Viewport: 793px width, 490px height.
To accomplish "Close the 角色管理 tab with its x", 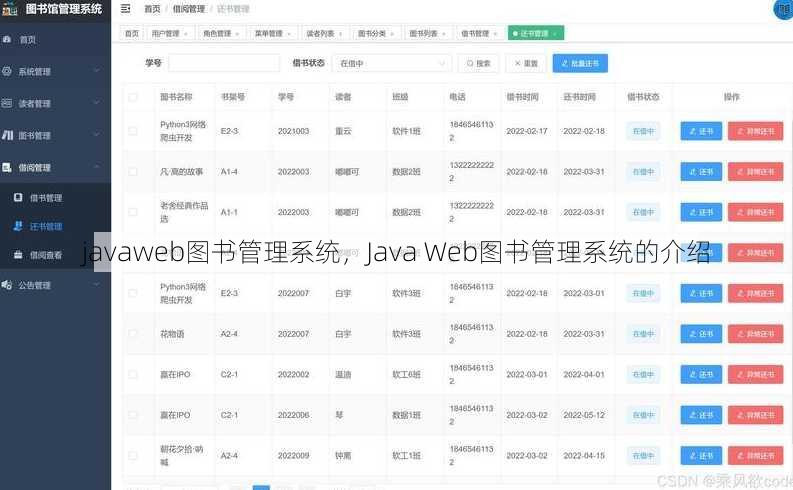I will (x=237, y=33).
